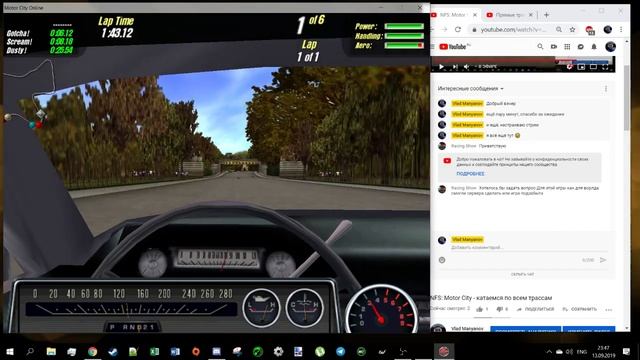
Task: Open Settings gear from taskbar
Action: (x=278, y=351)
